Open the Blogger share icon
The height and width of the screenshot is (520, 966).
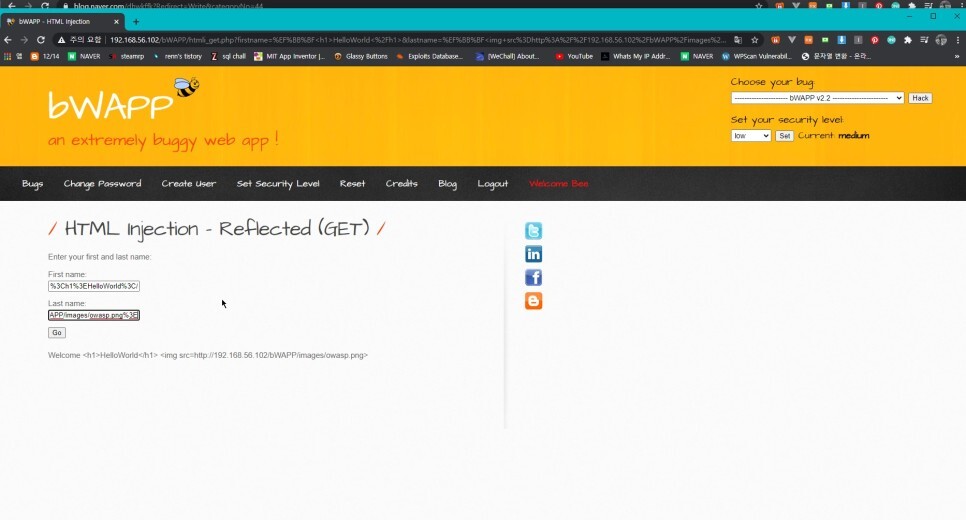click(x=534, y=301)
